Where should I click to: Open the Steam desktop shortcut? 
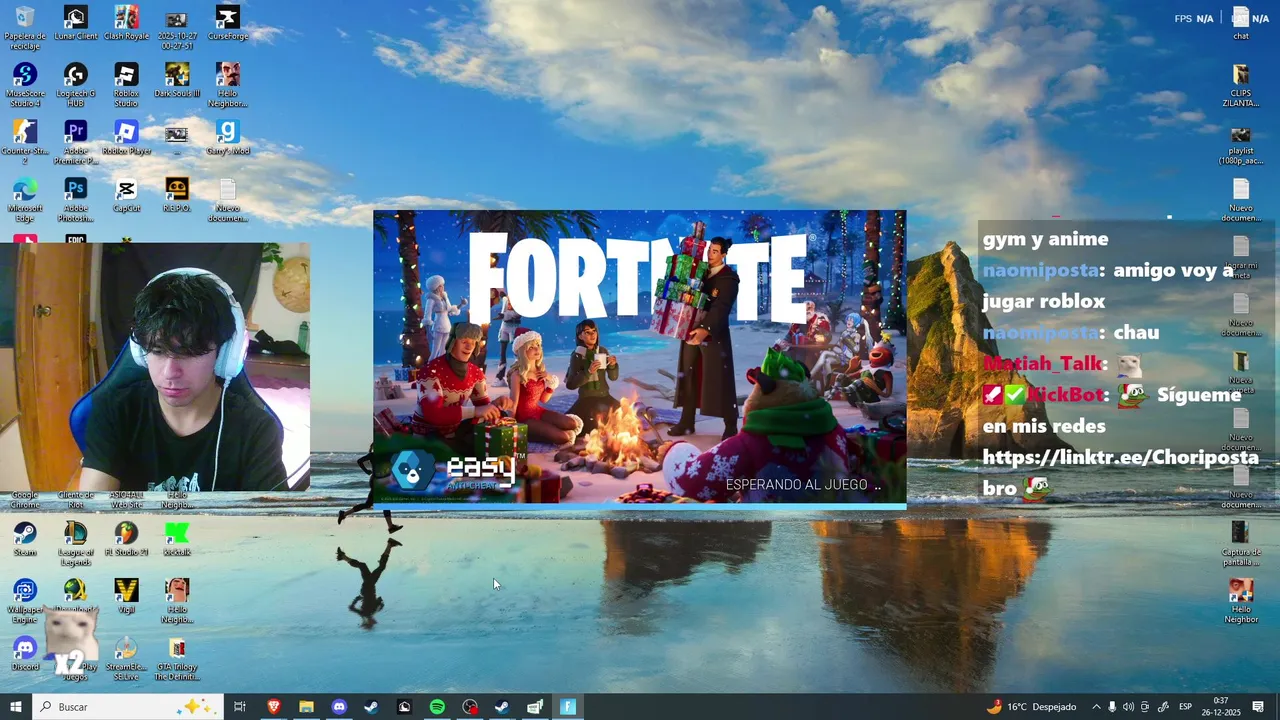tap(25, 538)
